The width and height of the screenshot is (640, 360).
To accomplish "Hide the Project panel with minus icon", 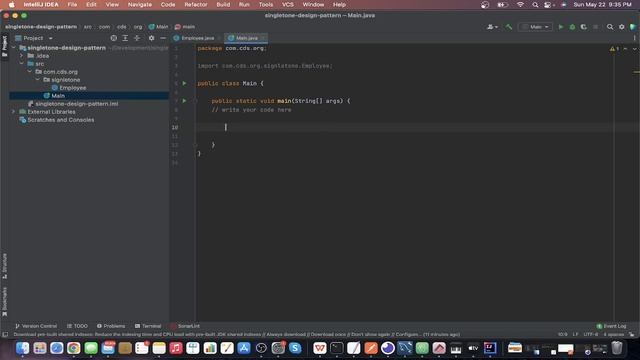I will [163, 38].
